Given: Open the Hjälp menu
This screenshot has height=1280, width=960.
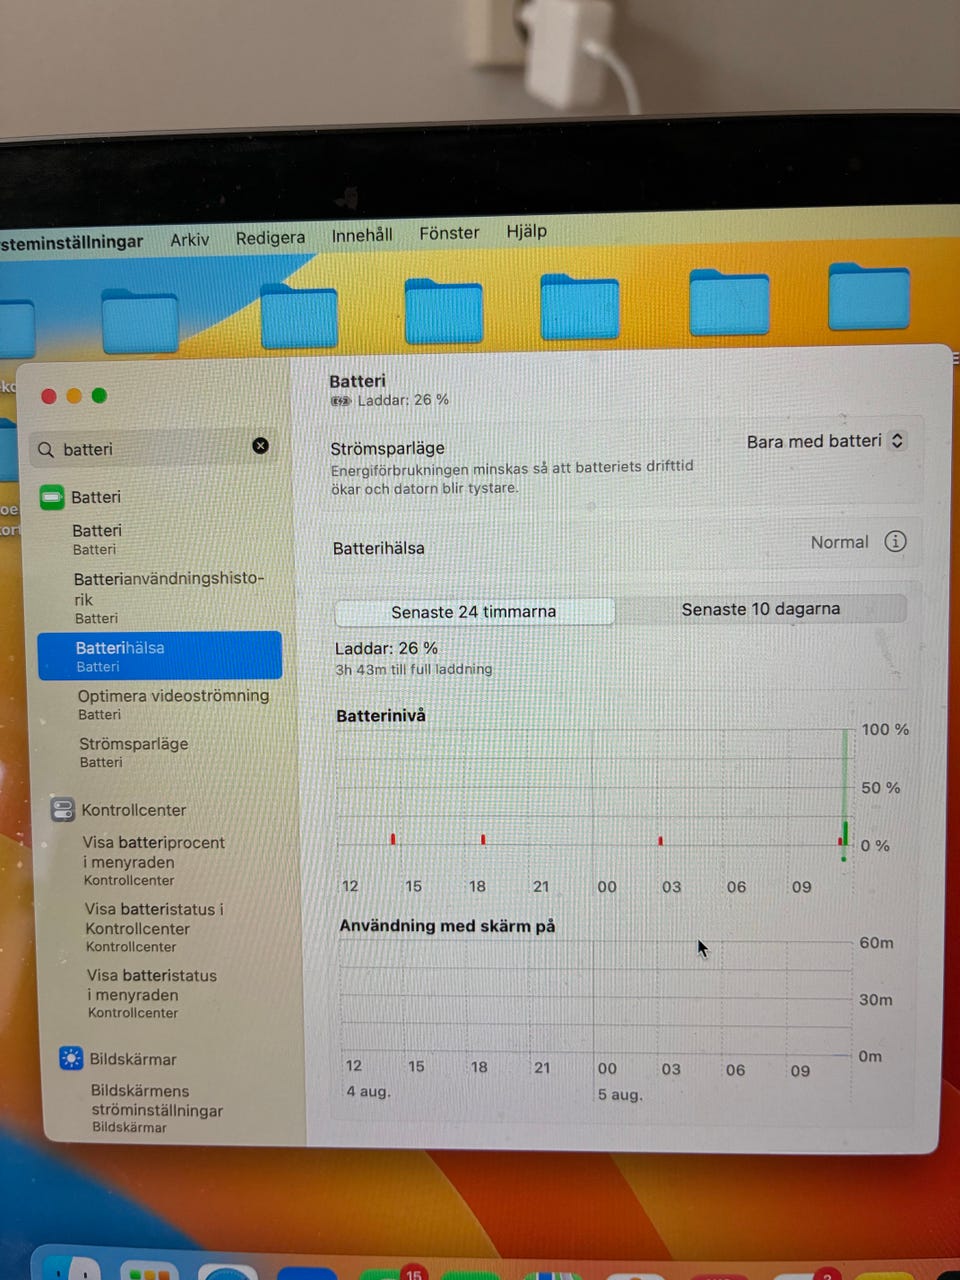Looking at the screenshot, I should 526,231.
